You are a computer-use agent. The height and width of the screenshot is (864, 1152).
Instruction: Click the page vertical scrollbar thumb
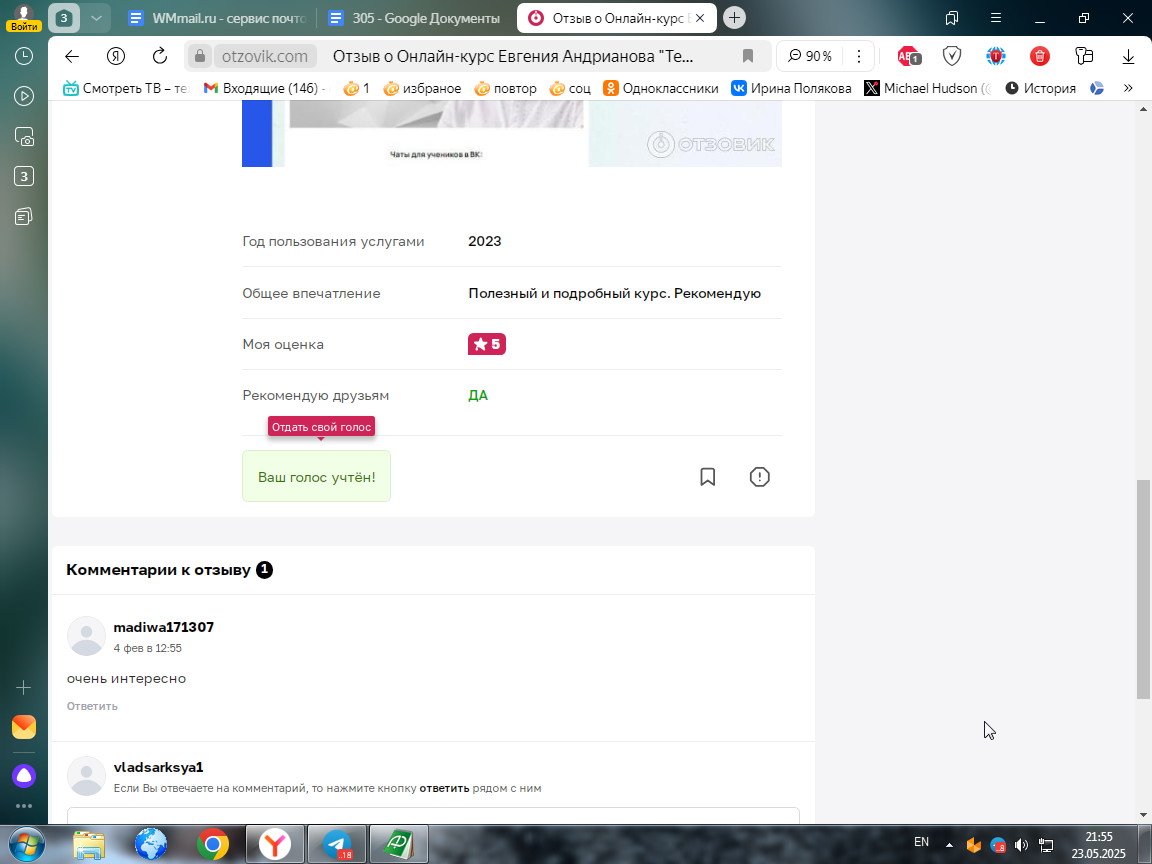pyautogui.click(x=1143, y=589)
